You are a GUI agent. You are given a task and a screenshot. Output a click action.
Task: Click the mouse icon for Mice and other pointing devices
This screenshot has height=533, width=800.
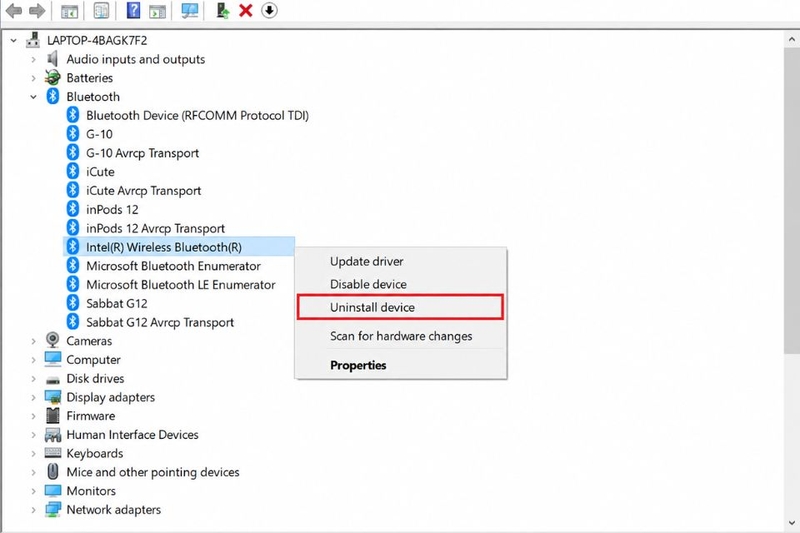point(53,471)
